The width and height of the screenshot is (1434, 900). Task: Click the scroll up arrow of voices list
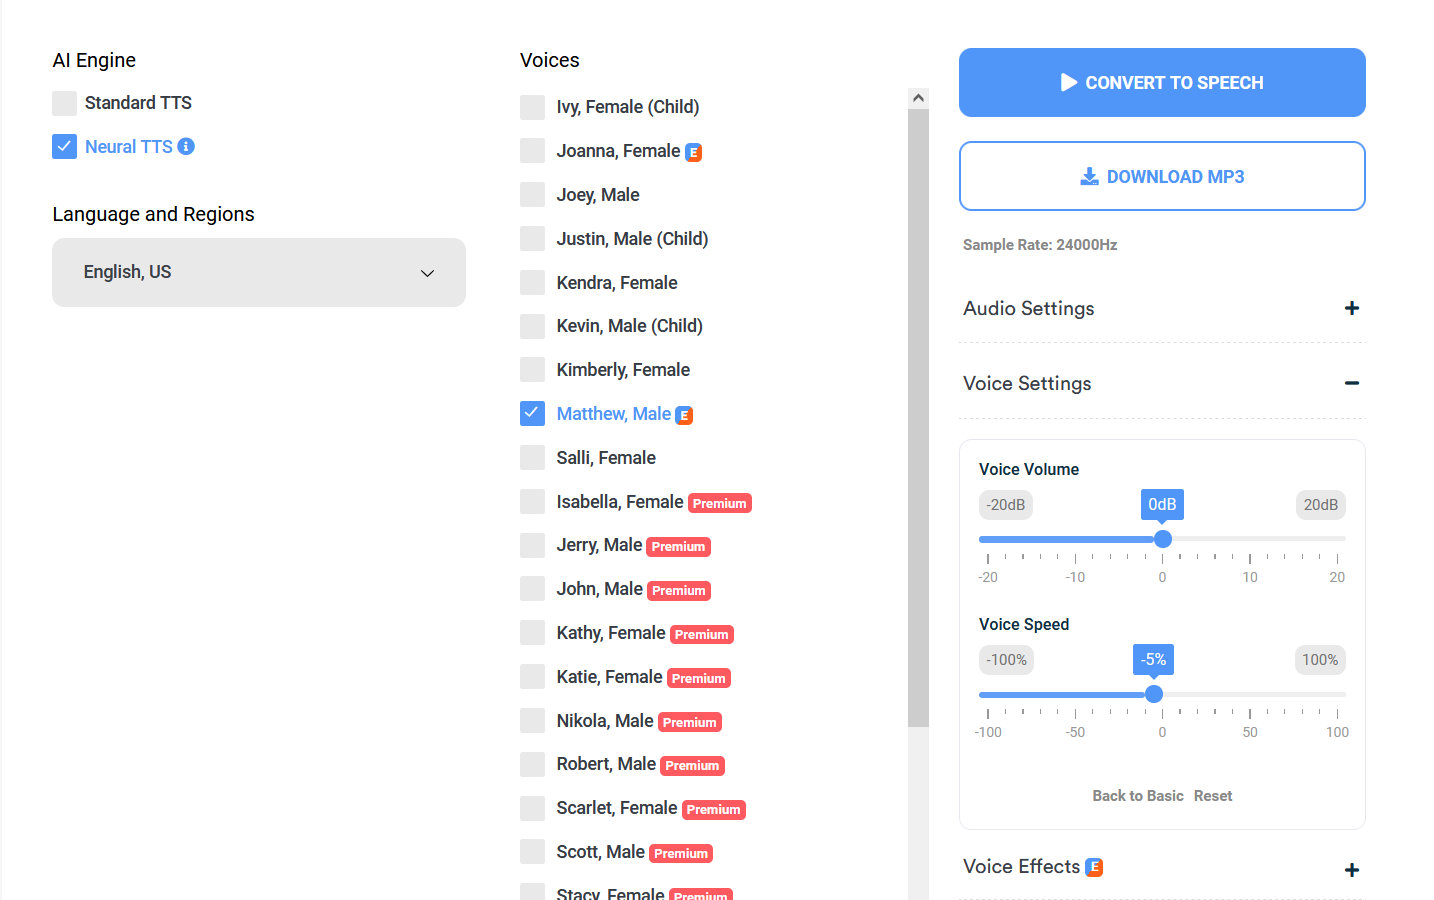[918, 98]
